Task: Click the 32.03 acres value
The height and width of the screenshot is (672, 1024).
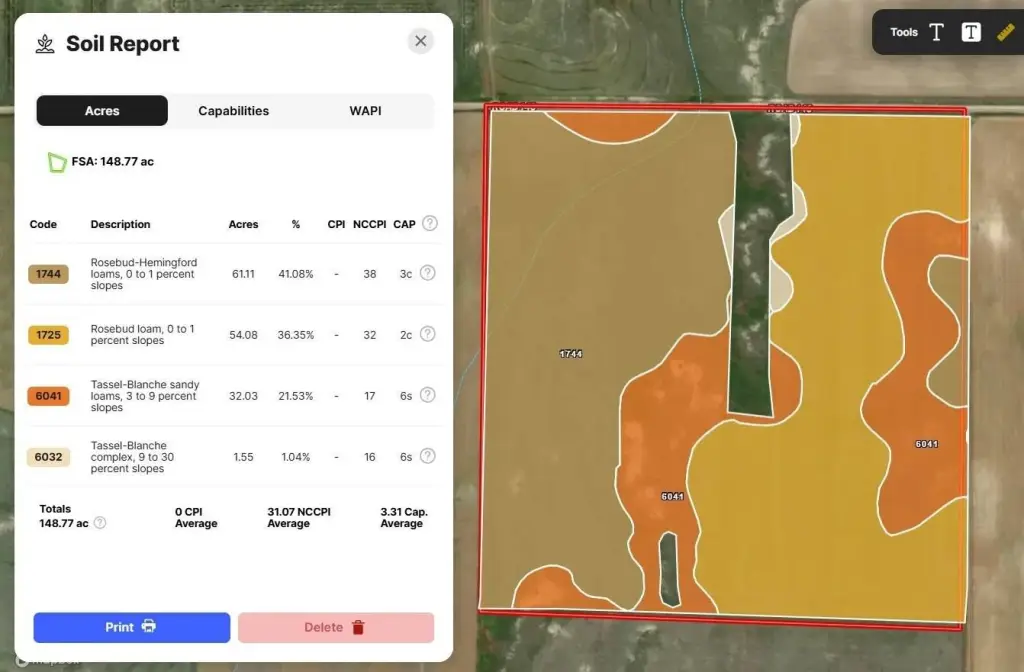Action: [x=244, y=396]
